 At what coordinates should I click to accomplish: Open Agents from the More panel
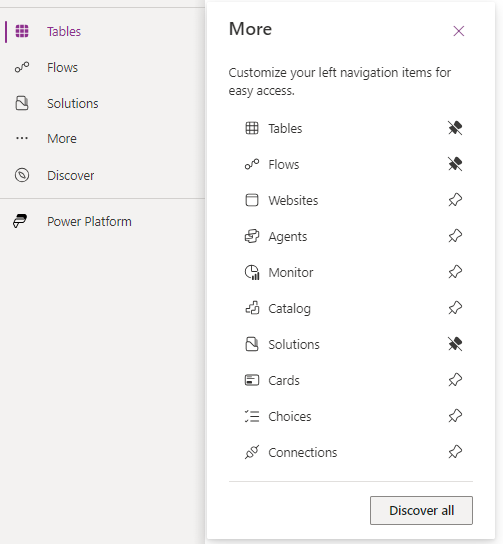(x=288, y=237)
